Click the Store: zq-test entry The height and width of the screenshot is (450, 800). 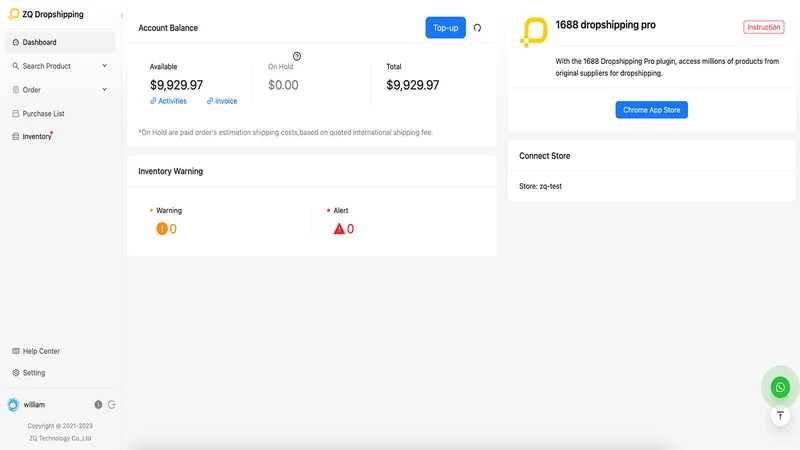540,186
